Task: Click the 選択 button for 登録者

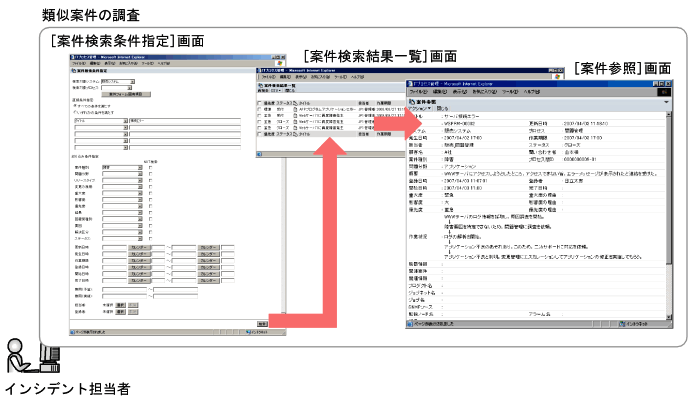Action: pos(120,311)
